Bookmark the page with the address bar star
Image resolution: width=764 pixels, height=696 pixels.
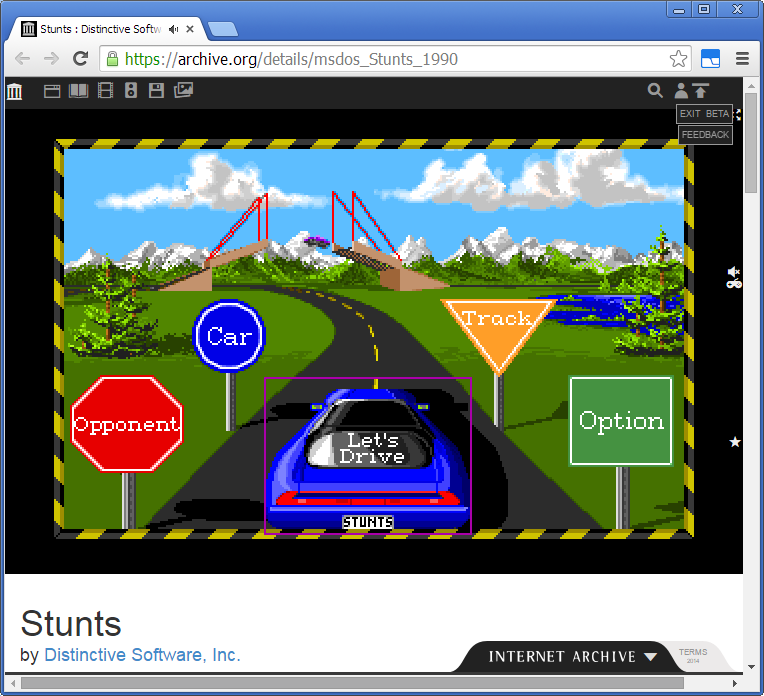678,59
